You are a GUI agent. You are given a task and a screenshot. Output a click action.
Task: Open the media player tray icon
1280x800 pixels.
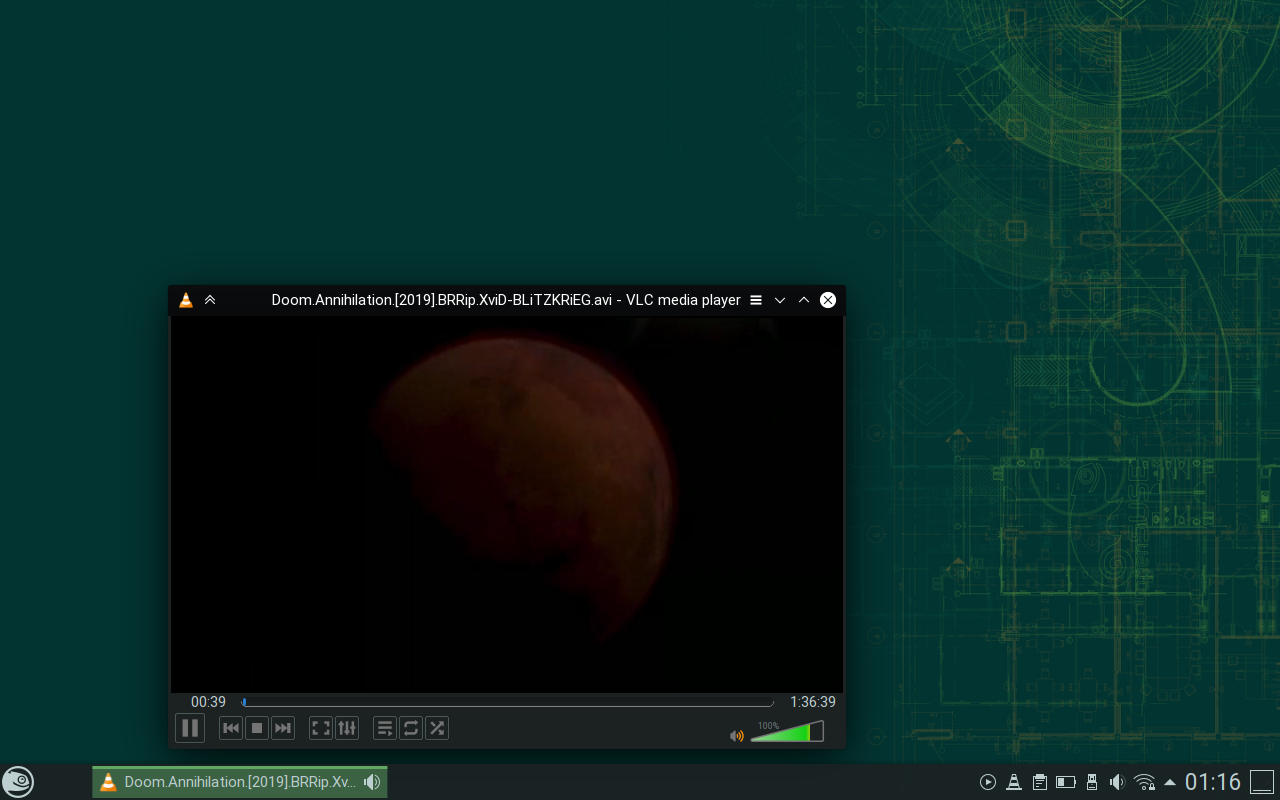pos(988,782)
